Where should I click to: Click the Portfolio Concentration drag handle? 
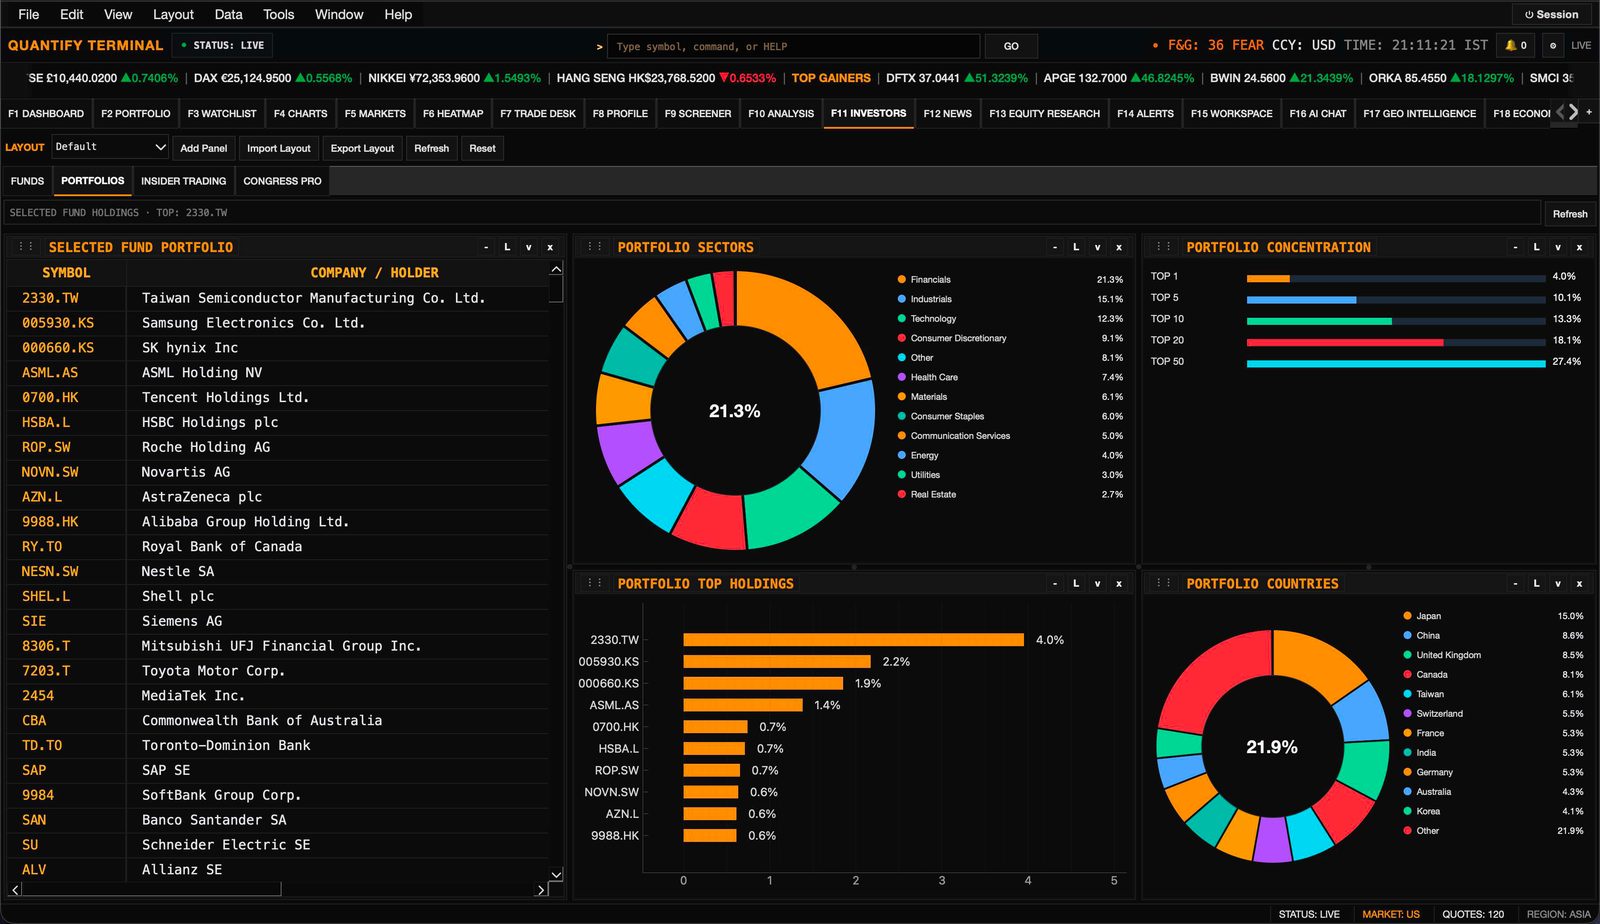(x=1164, y=247)
